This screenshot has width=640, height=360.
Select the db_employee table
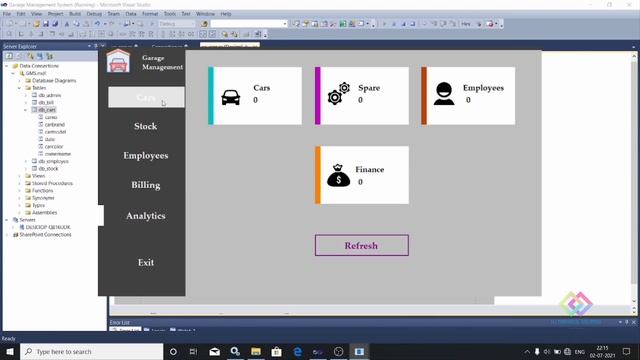pos(53,161)
